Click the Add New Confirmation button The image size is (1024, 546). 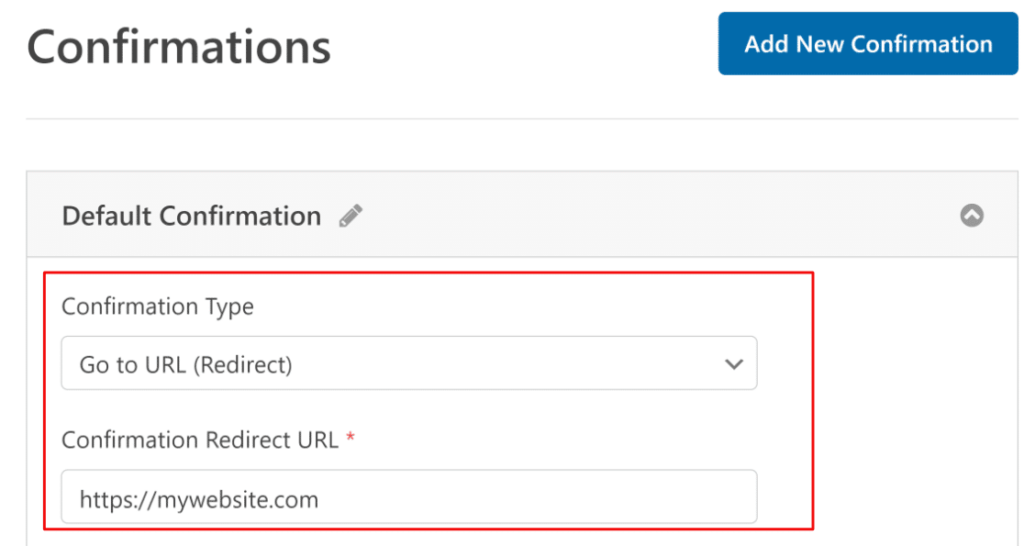[x=867, y=44]
